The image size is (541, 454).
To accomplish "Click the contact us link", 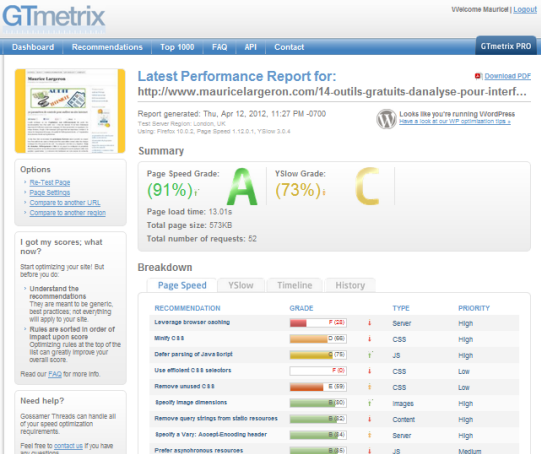I will (68, 446).
